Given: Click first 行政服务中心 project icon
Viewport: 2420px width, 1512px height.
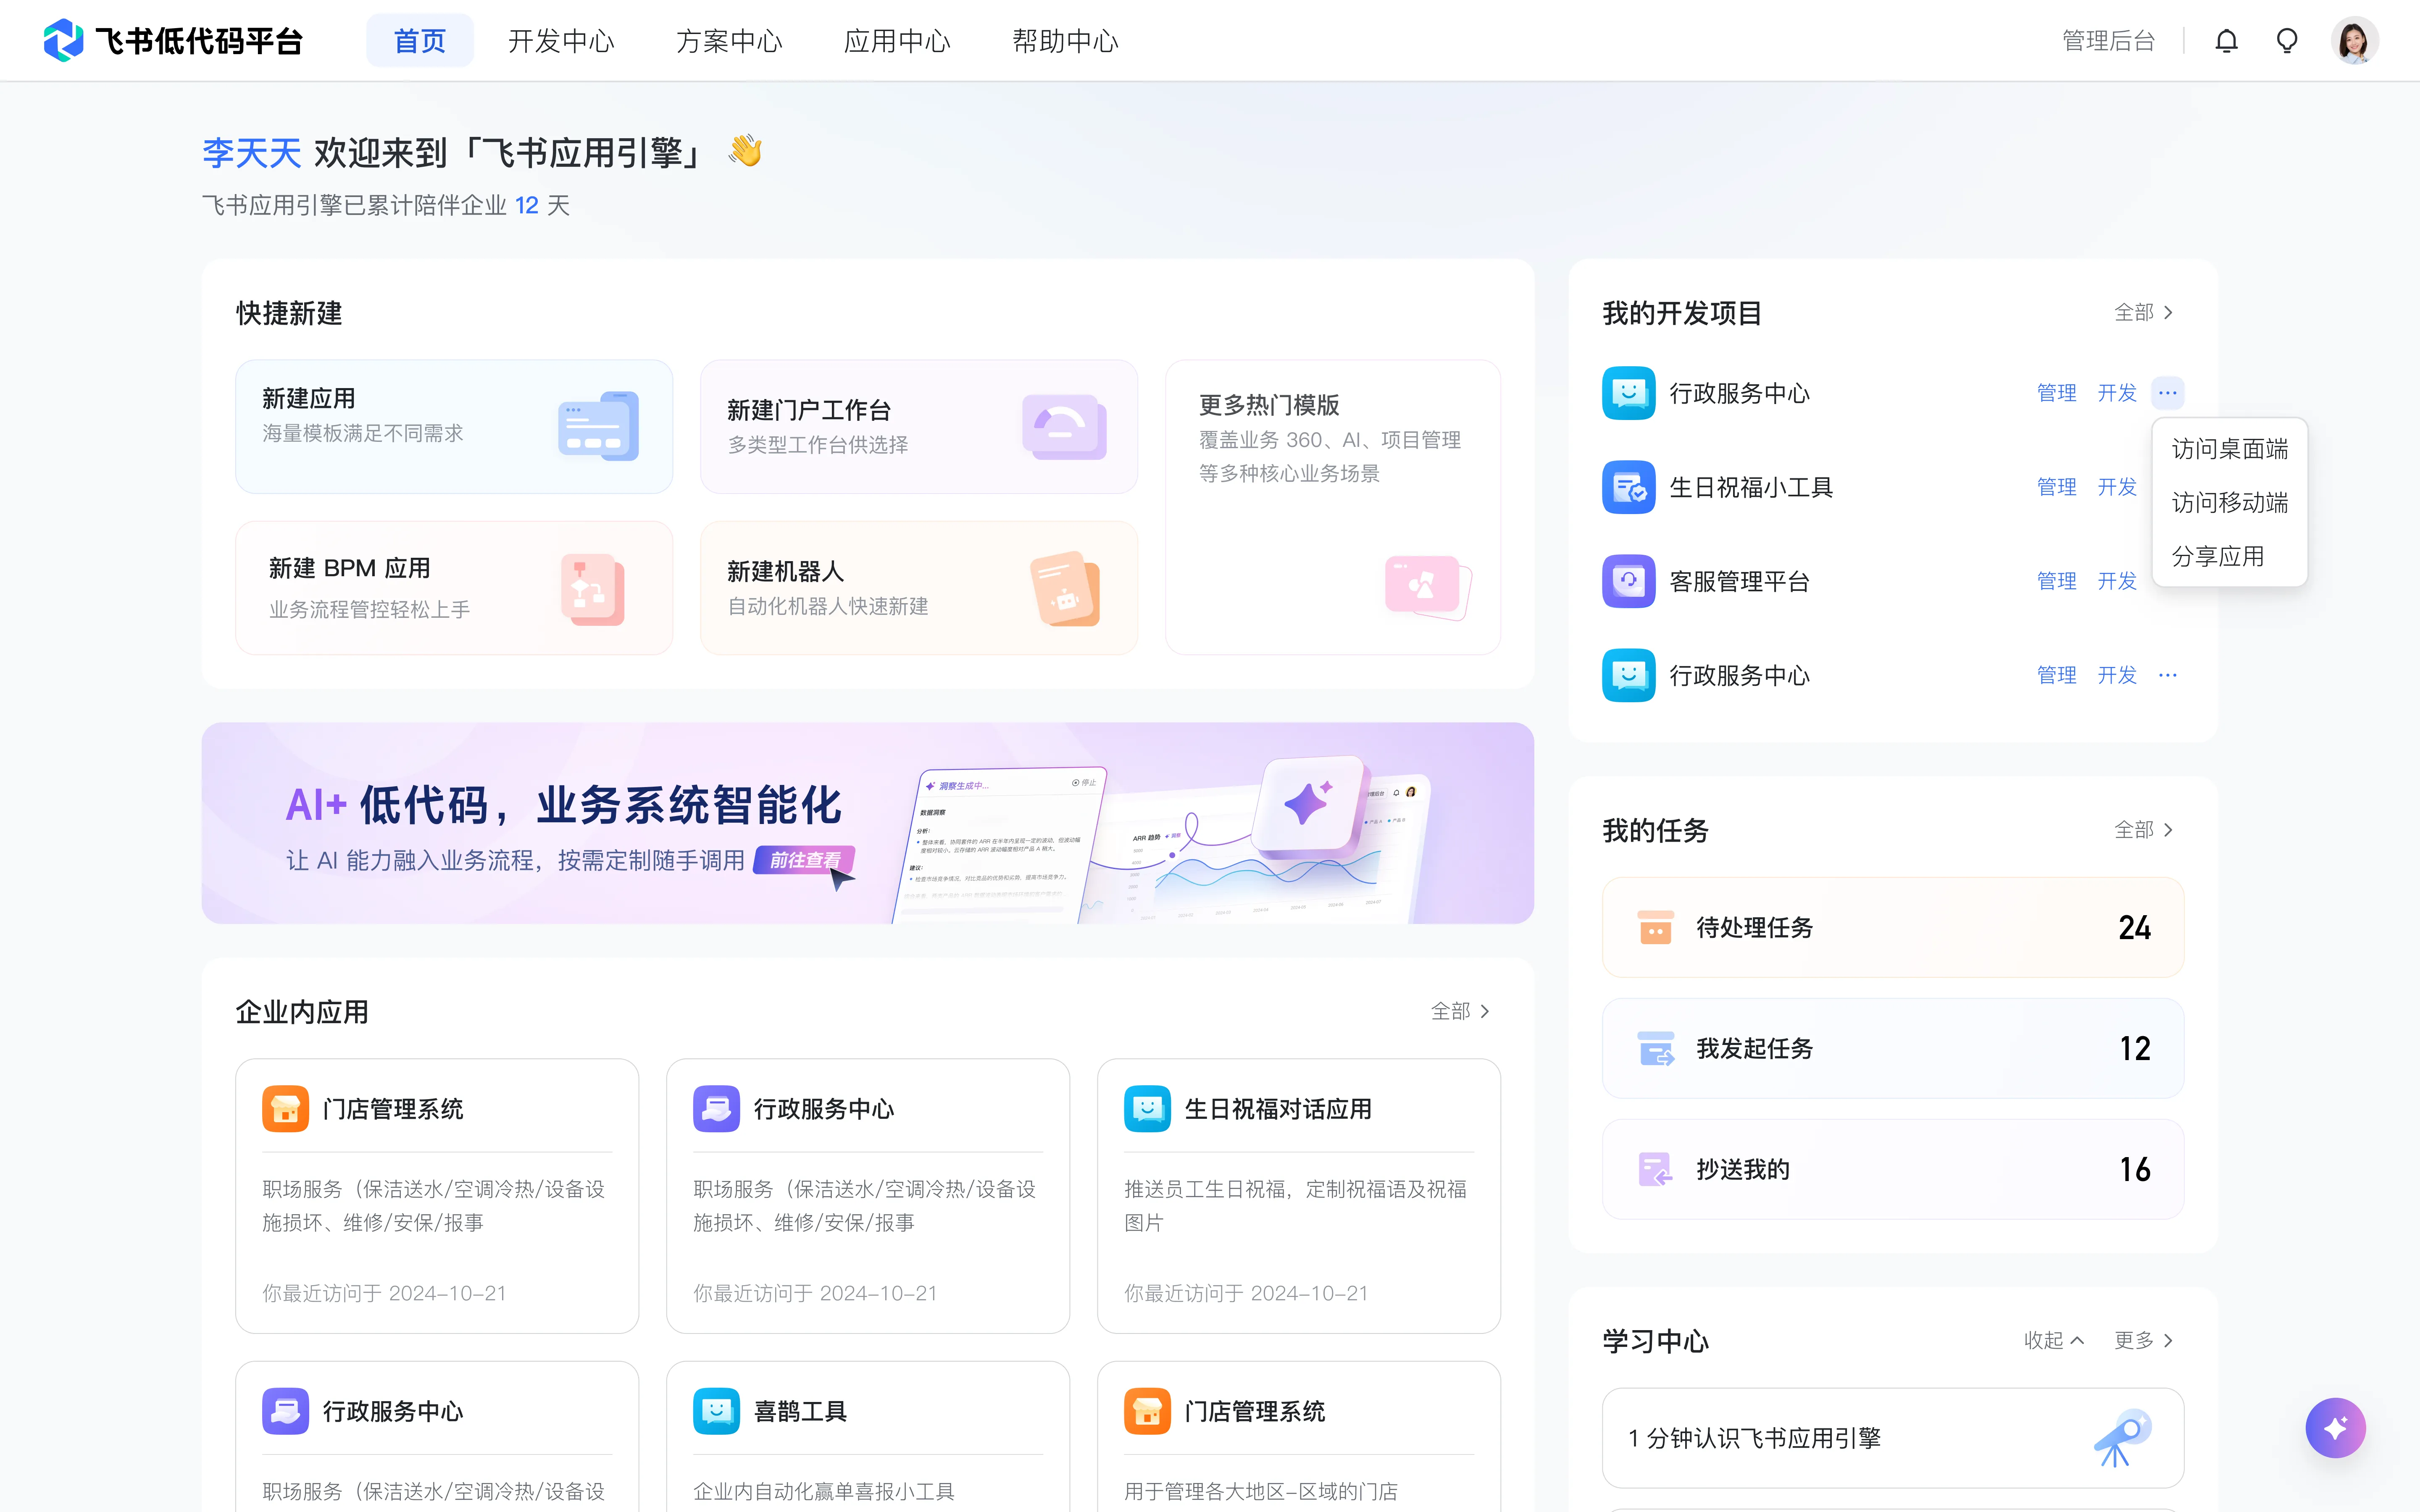Looking at the screenshot, I should (1629, 393).
